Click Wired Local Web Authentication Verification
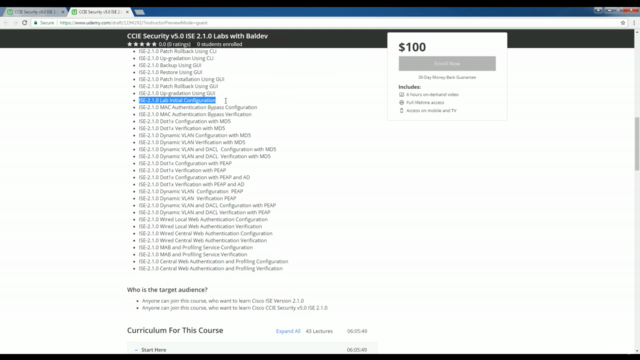This screenshot has height=360, width=640. [x=200, y=226]
